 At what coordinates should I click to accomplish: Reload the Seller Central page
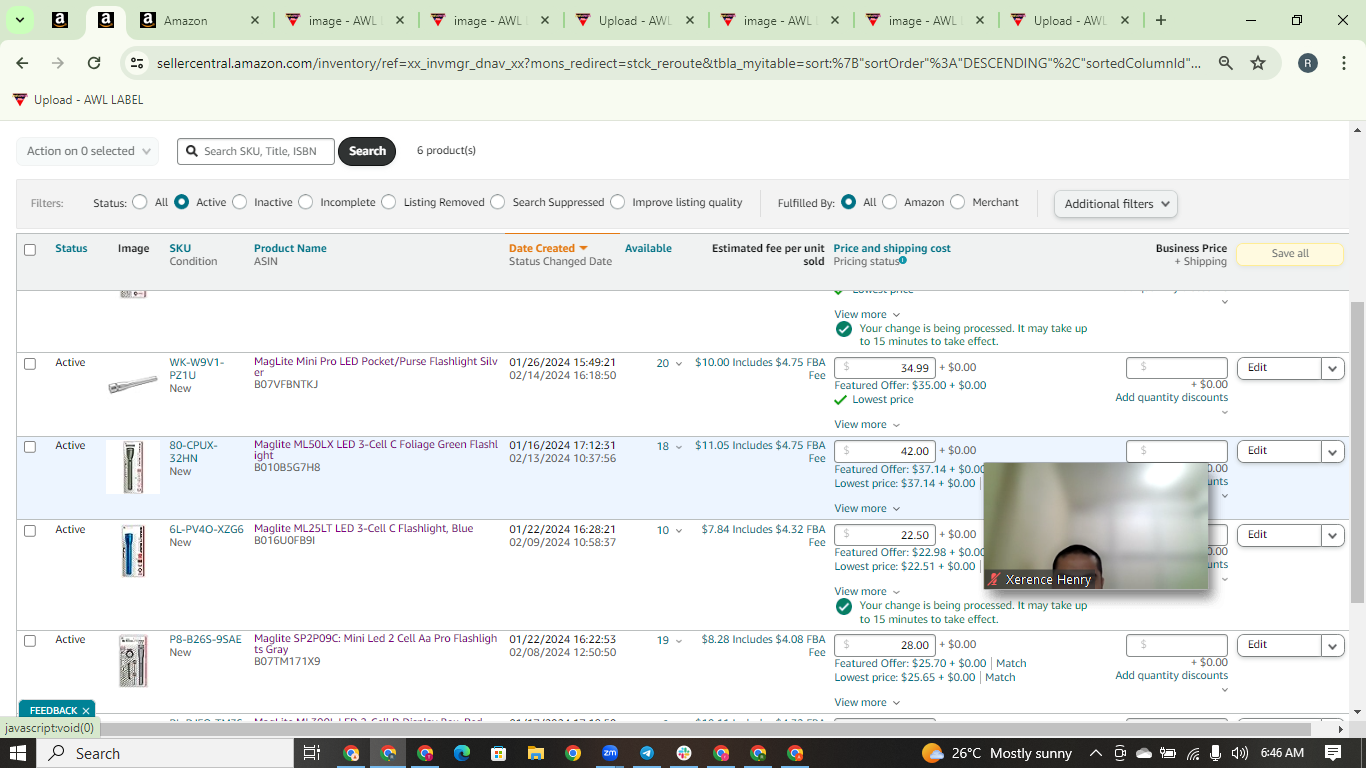click(94, 63)
